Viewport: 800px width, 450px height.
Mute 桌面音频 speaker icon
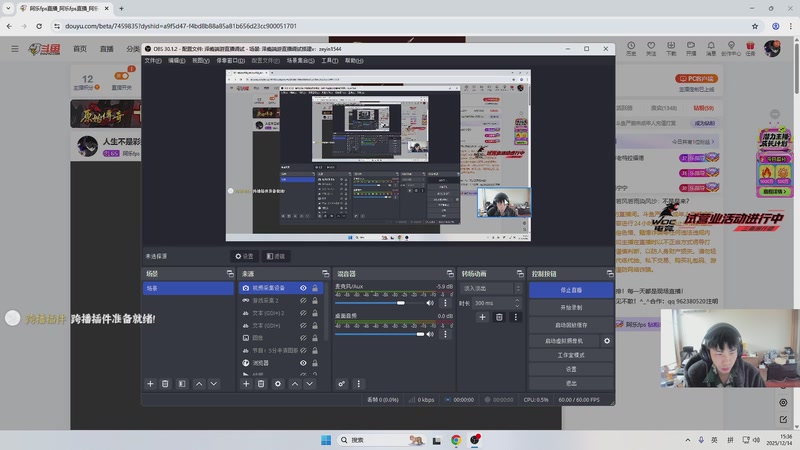[430, 334]
